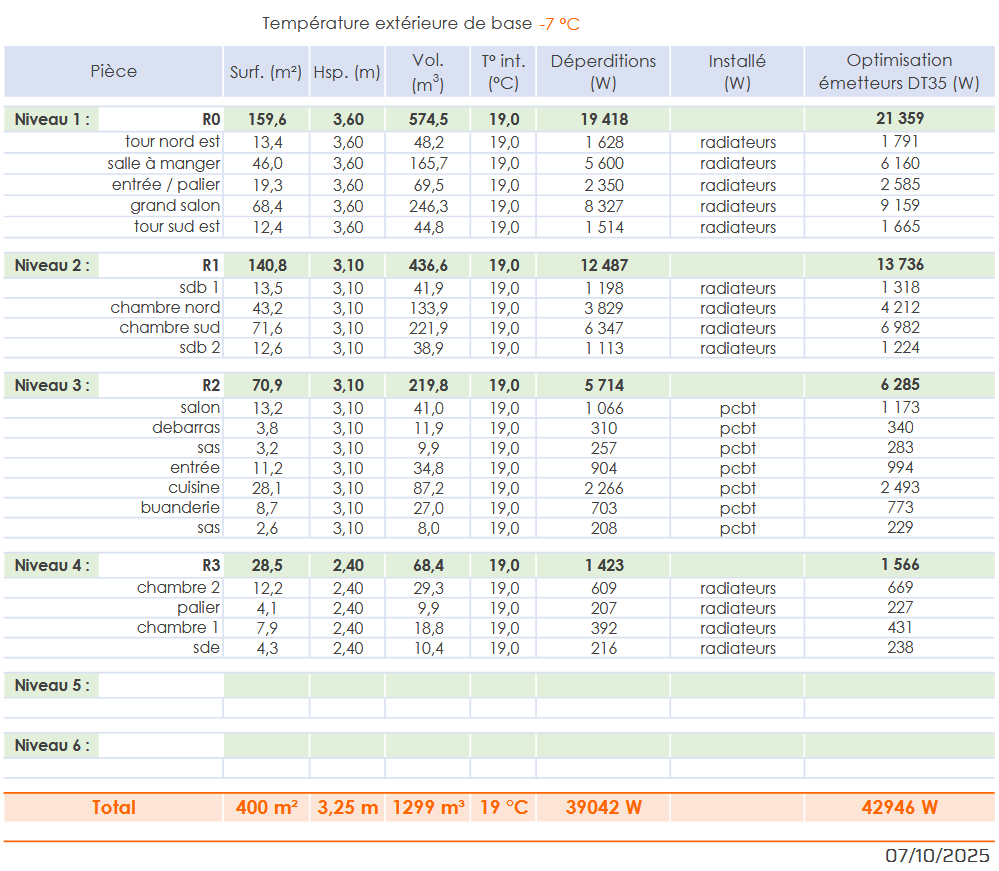The image size is (999, 871).
Task: Click the "salle à manger" surface value 46,0
Action: [x=267, y=163]
